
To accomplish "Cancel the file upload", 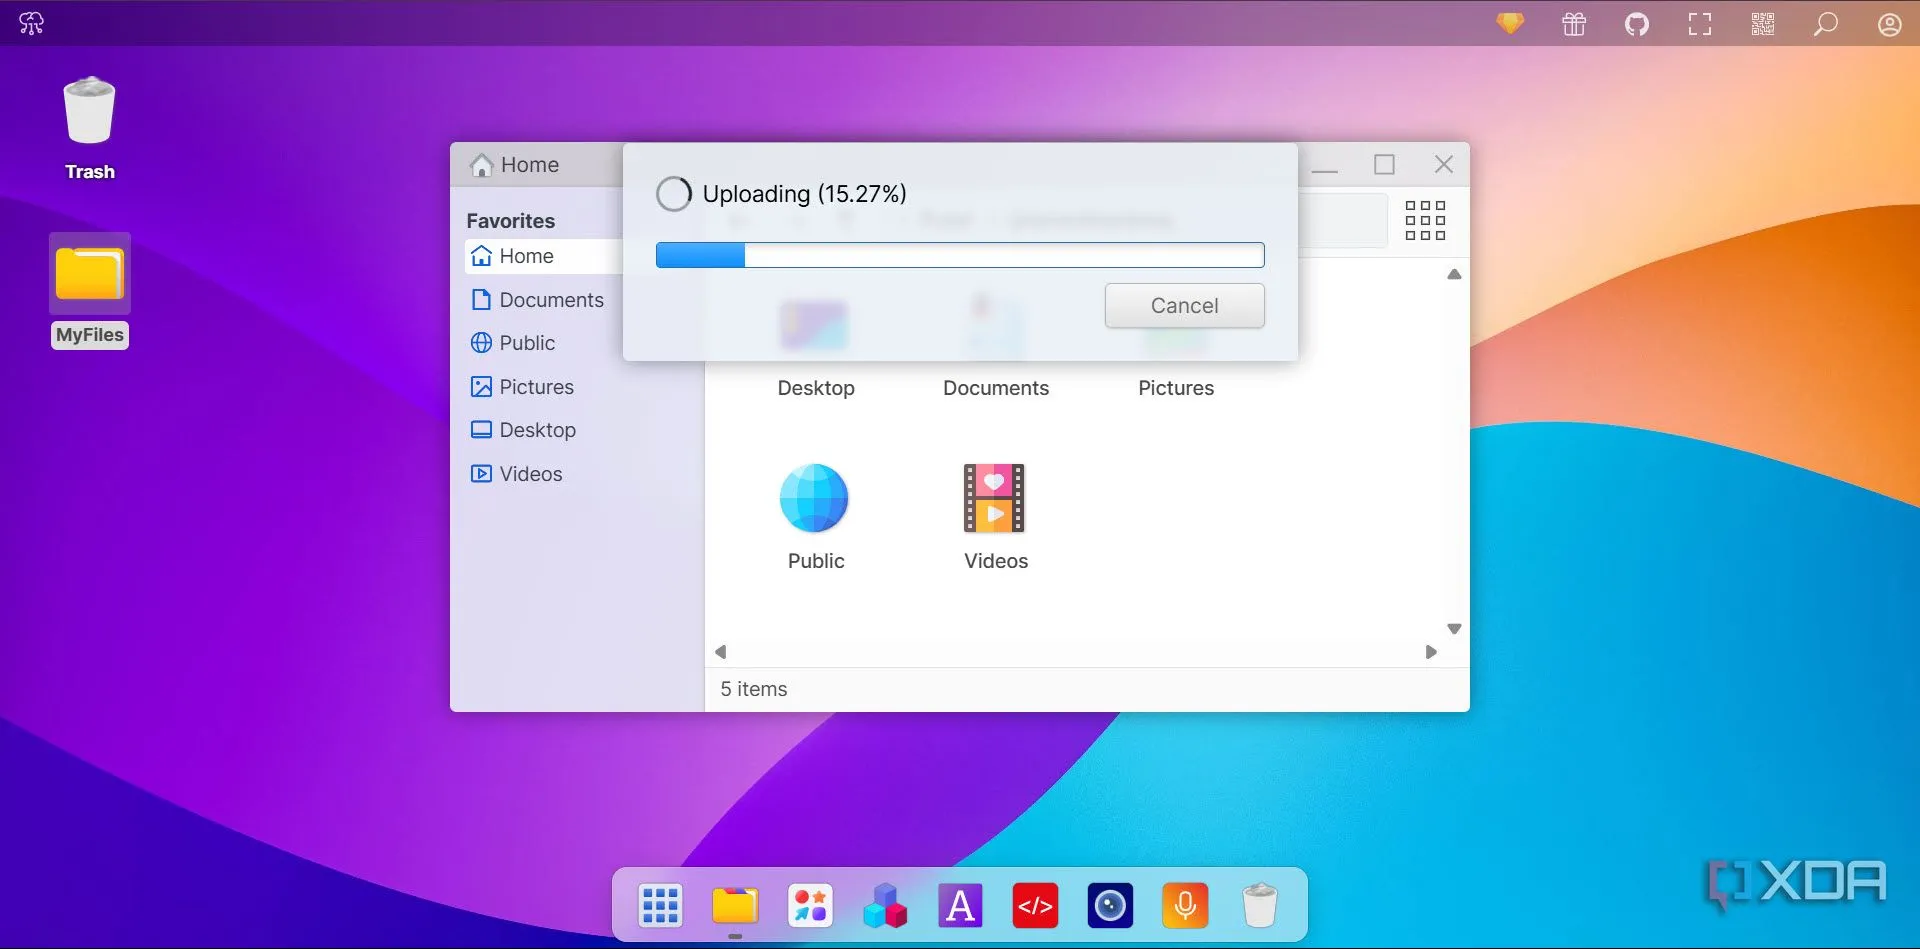I will point(1184,306).
